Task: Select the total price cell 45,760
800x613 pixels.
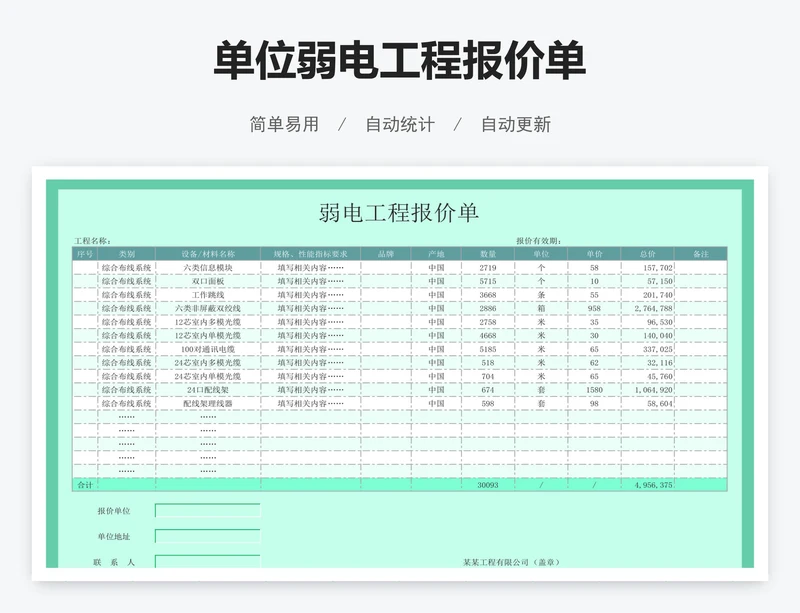Action: point(647,376)
